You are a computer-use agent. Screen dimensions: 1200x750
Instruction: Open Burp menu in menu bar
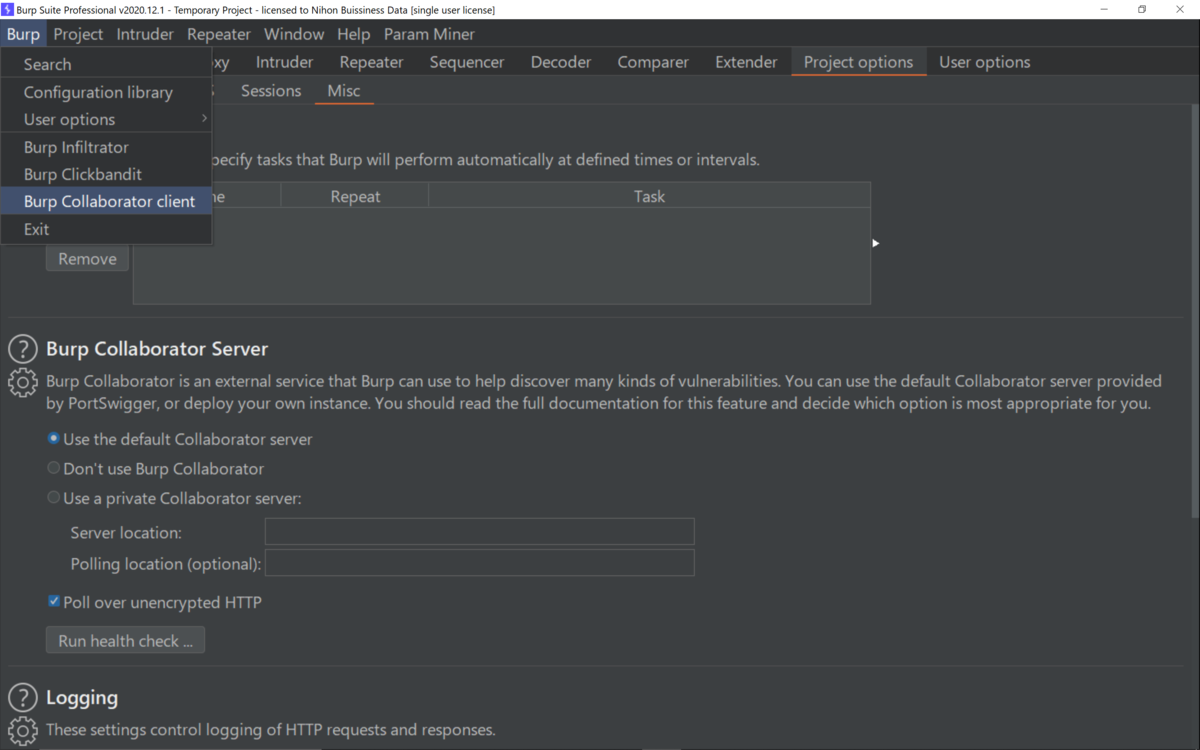[x=23, y=34]
